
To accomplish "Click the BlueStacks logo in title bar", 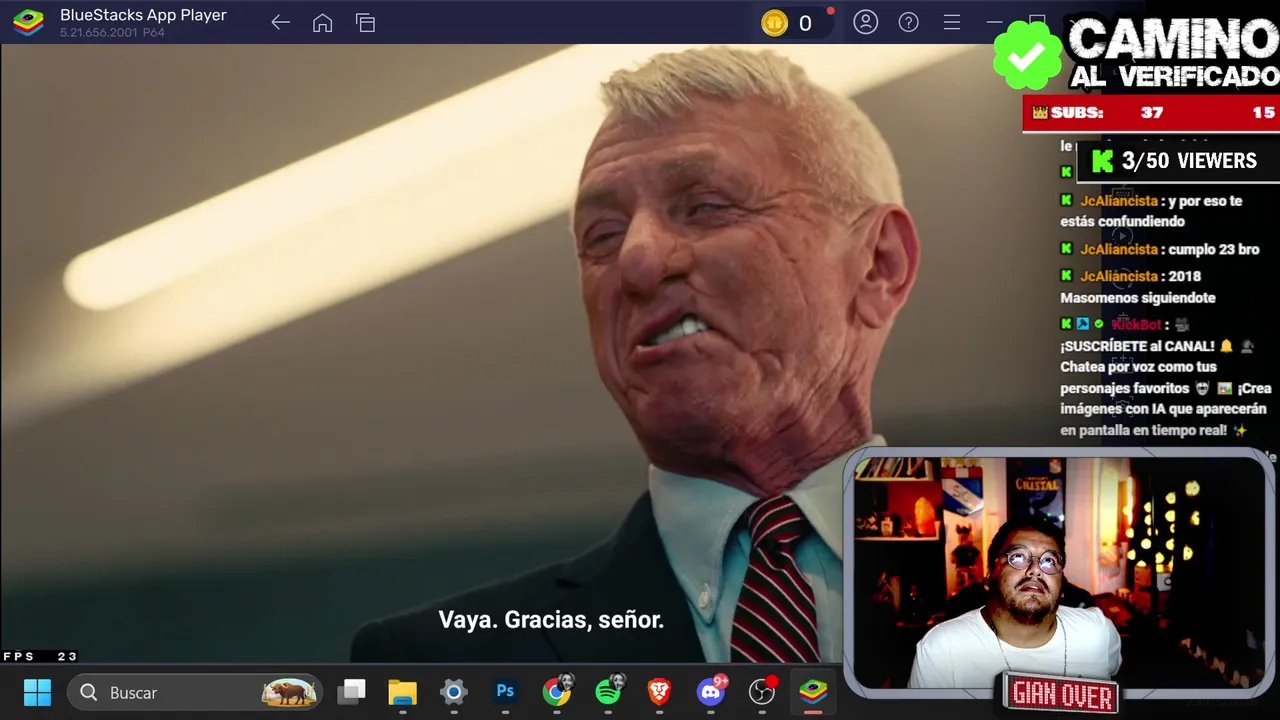I will click(x=28, y=22).
